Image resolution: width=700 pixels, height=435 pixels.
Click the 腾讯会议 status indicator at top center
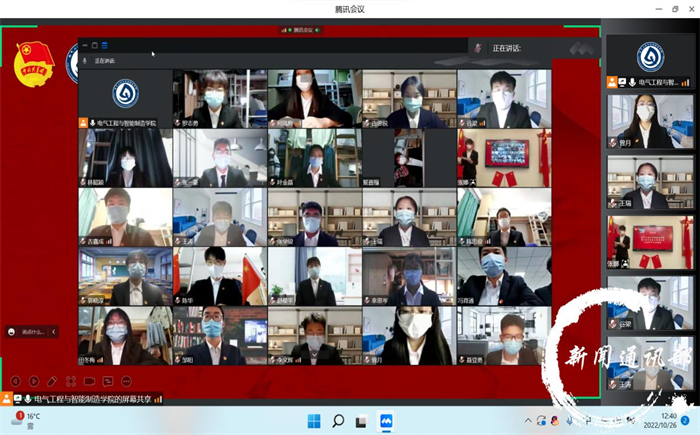[x=300, y=30]
